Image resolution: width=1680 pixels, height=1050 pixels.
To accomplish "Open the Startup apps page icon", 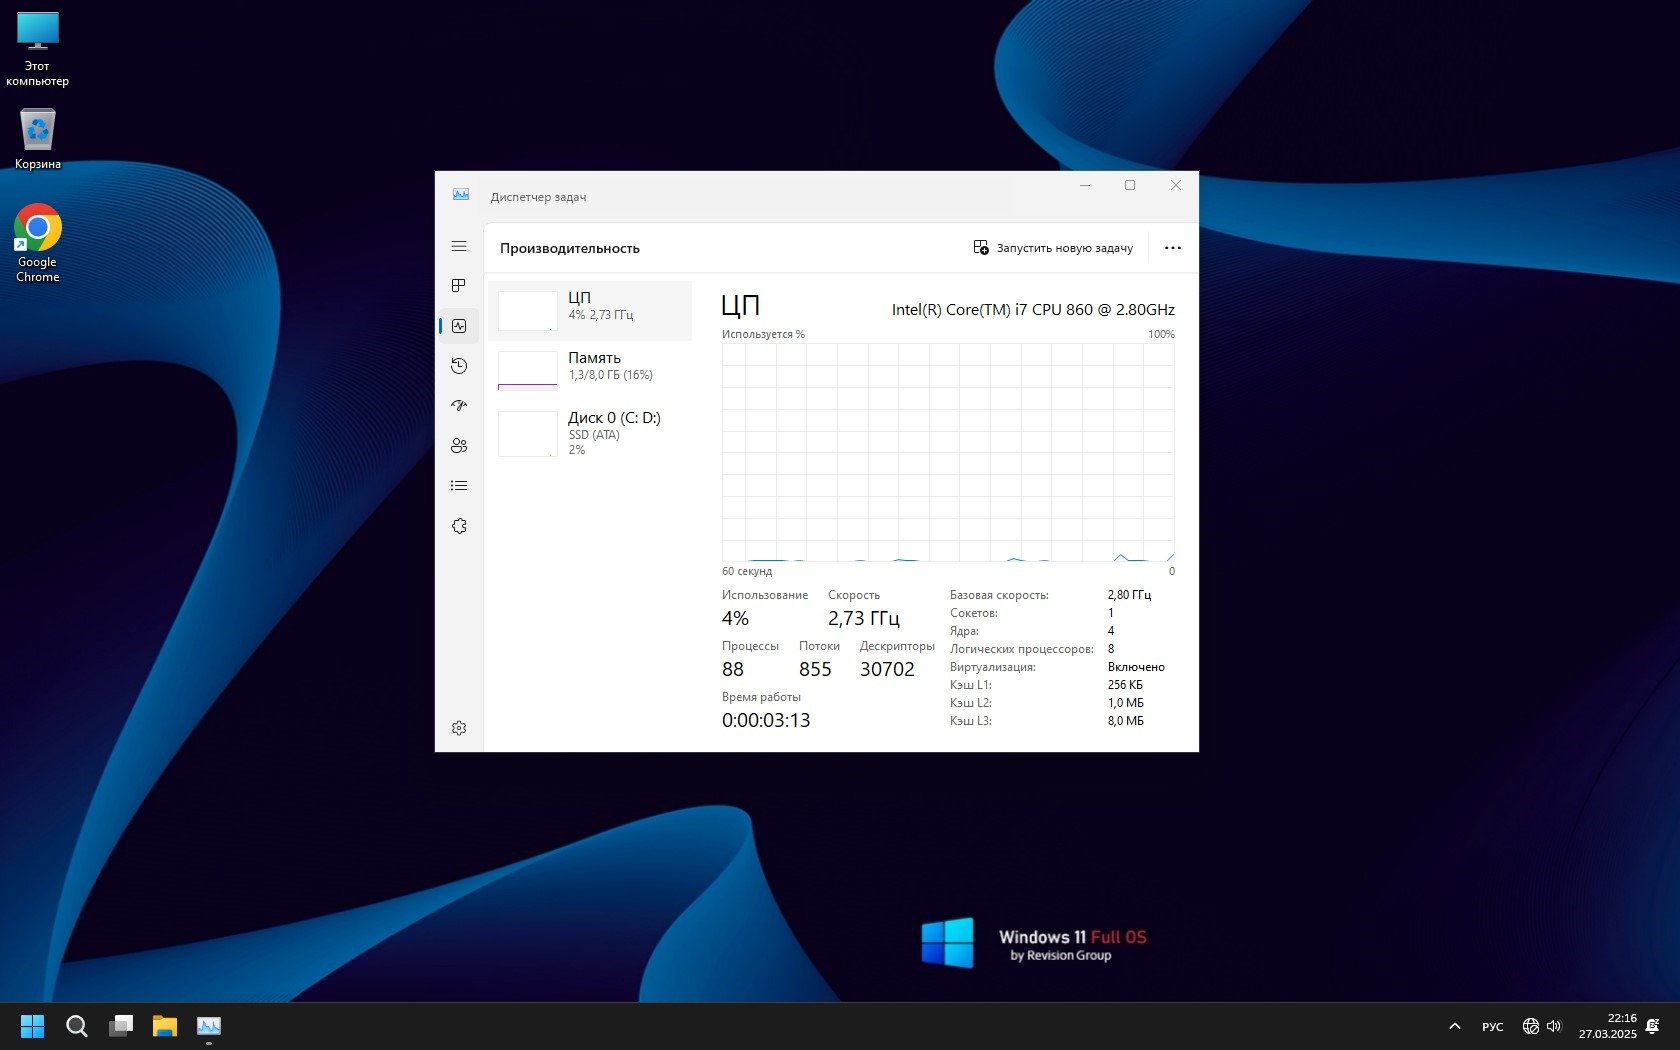I will coord(459,406).
